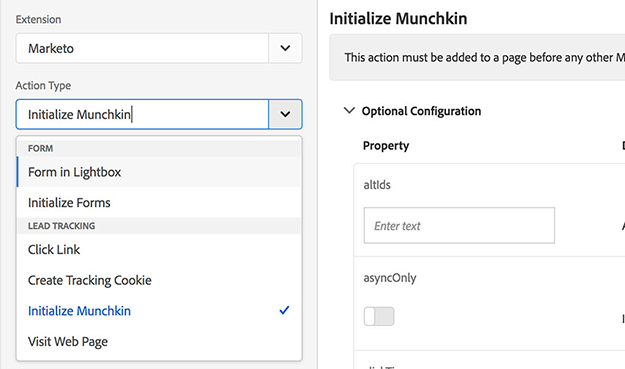The width and height of the screenshot is (625, 369).
Task: Click the Action Type text input
Action: (x=142, y=114)
